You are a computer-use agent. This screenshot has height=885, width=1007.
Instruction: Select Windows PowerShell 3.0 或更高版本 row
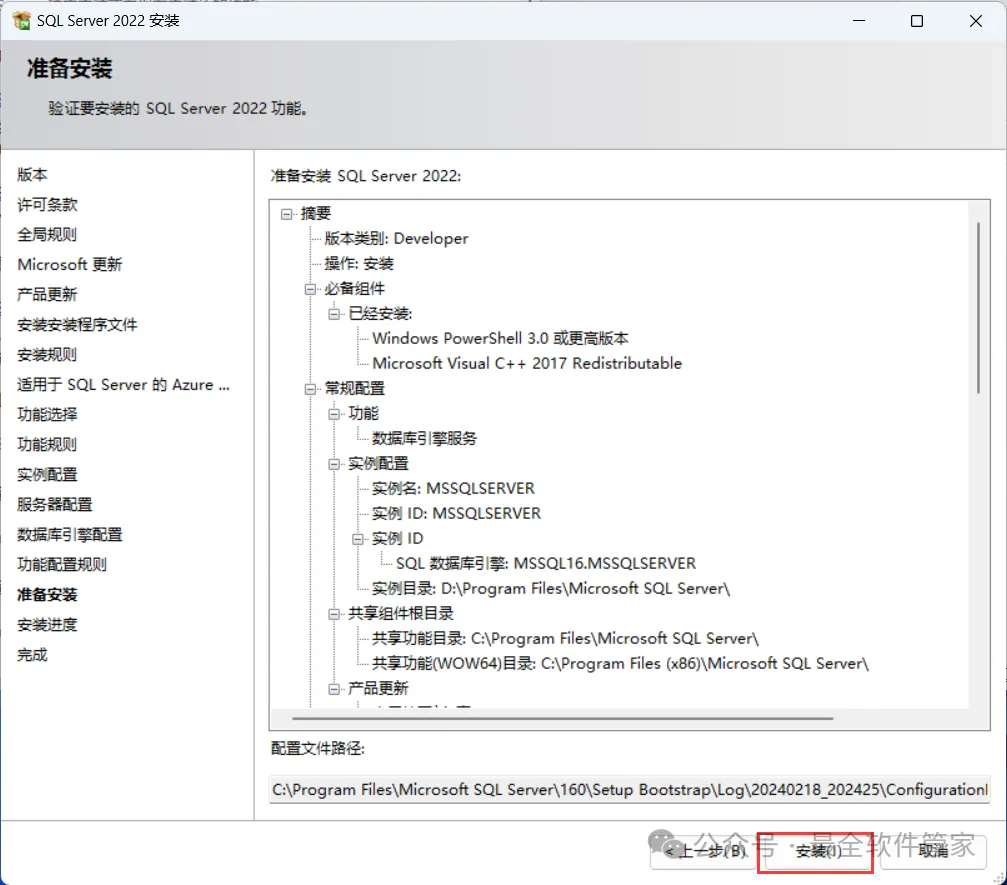(x=500, y=339)
